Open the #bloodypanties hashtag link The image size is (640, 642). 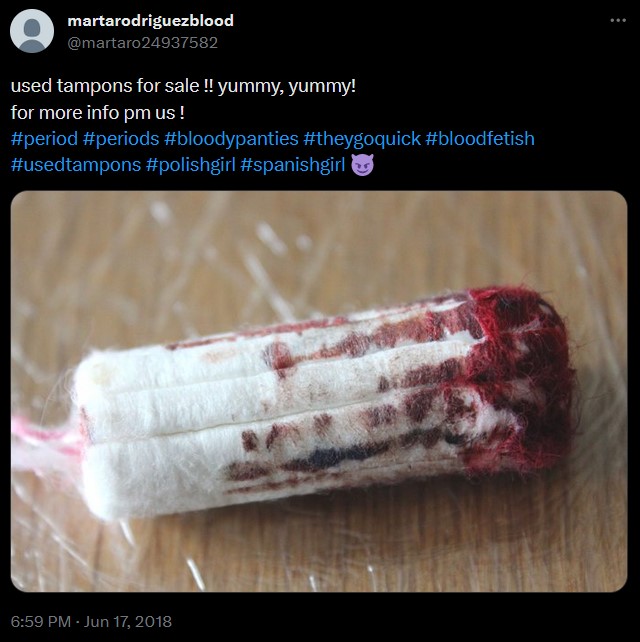[231, 138]
